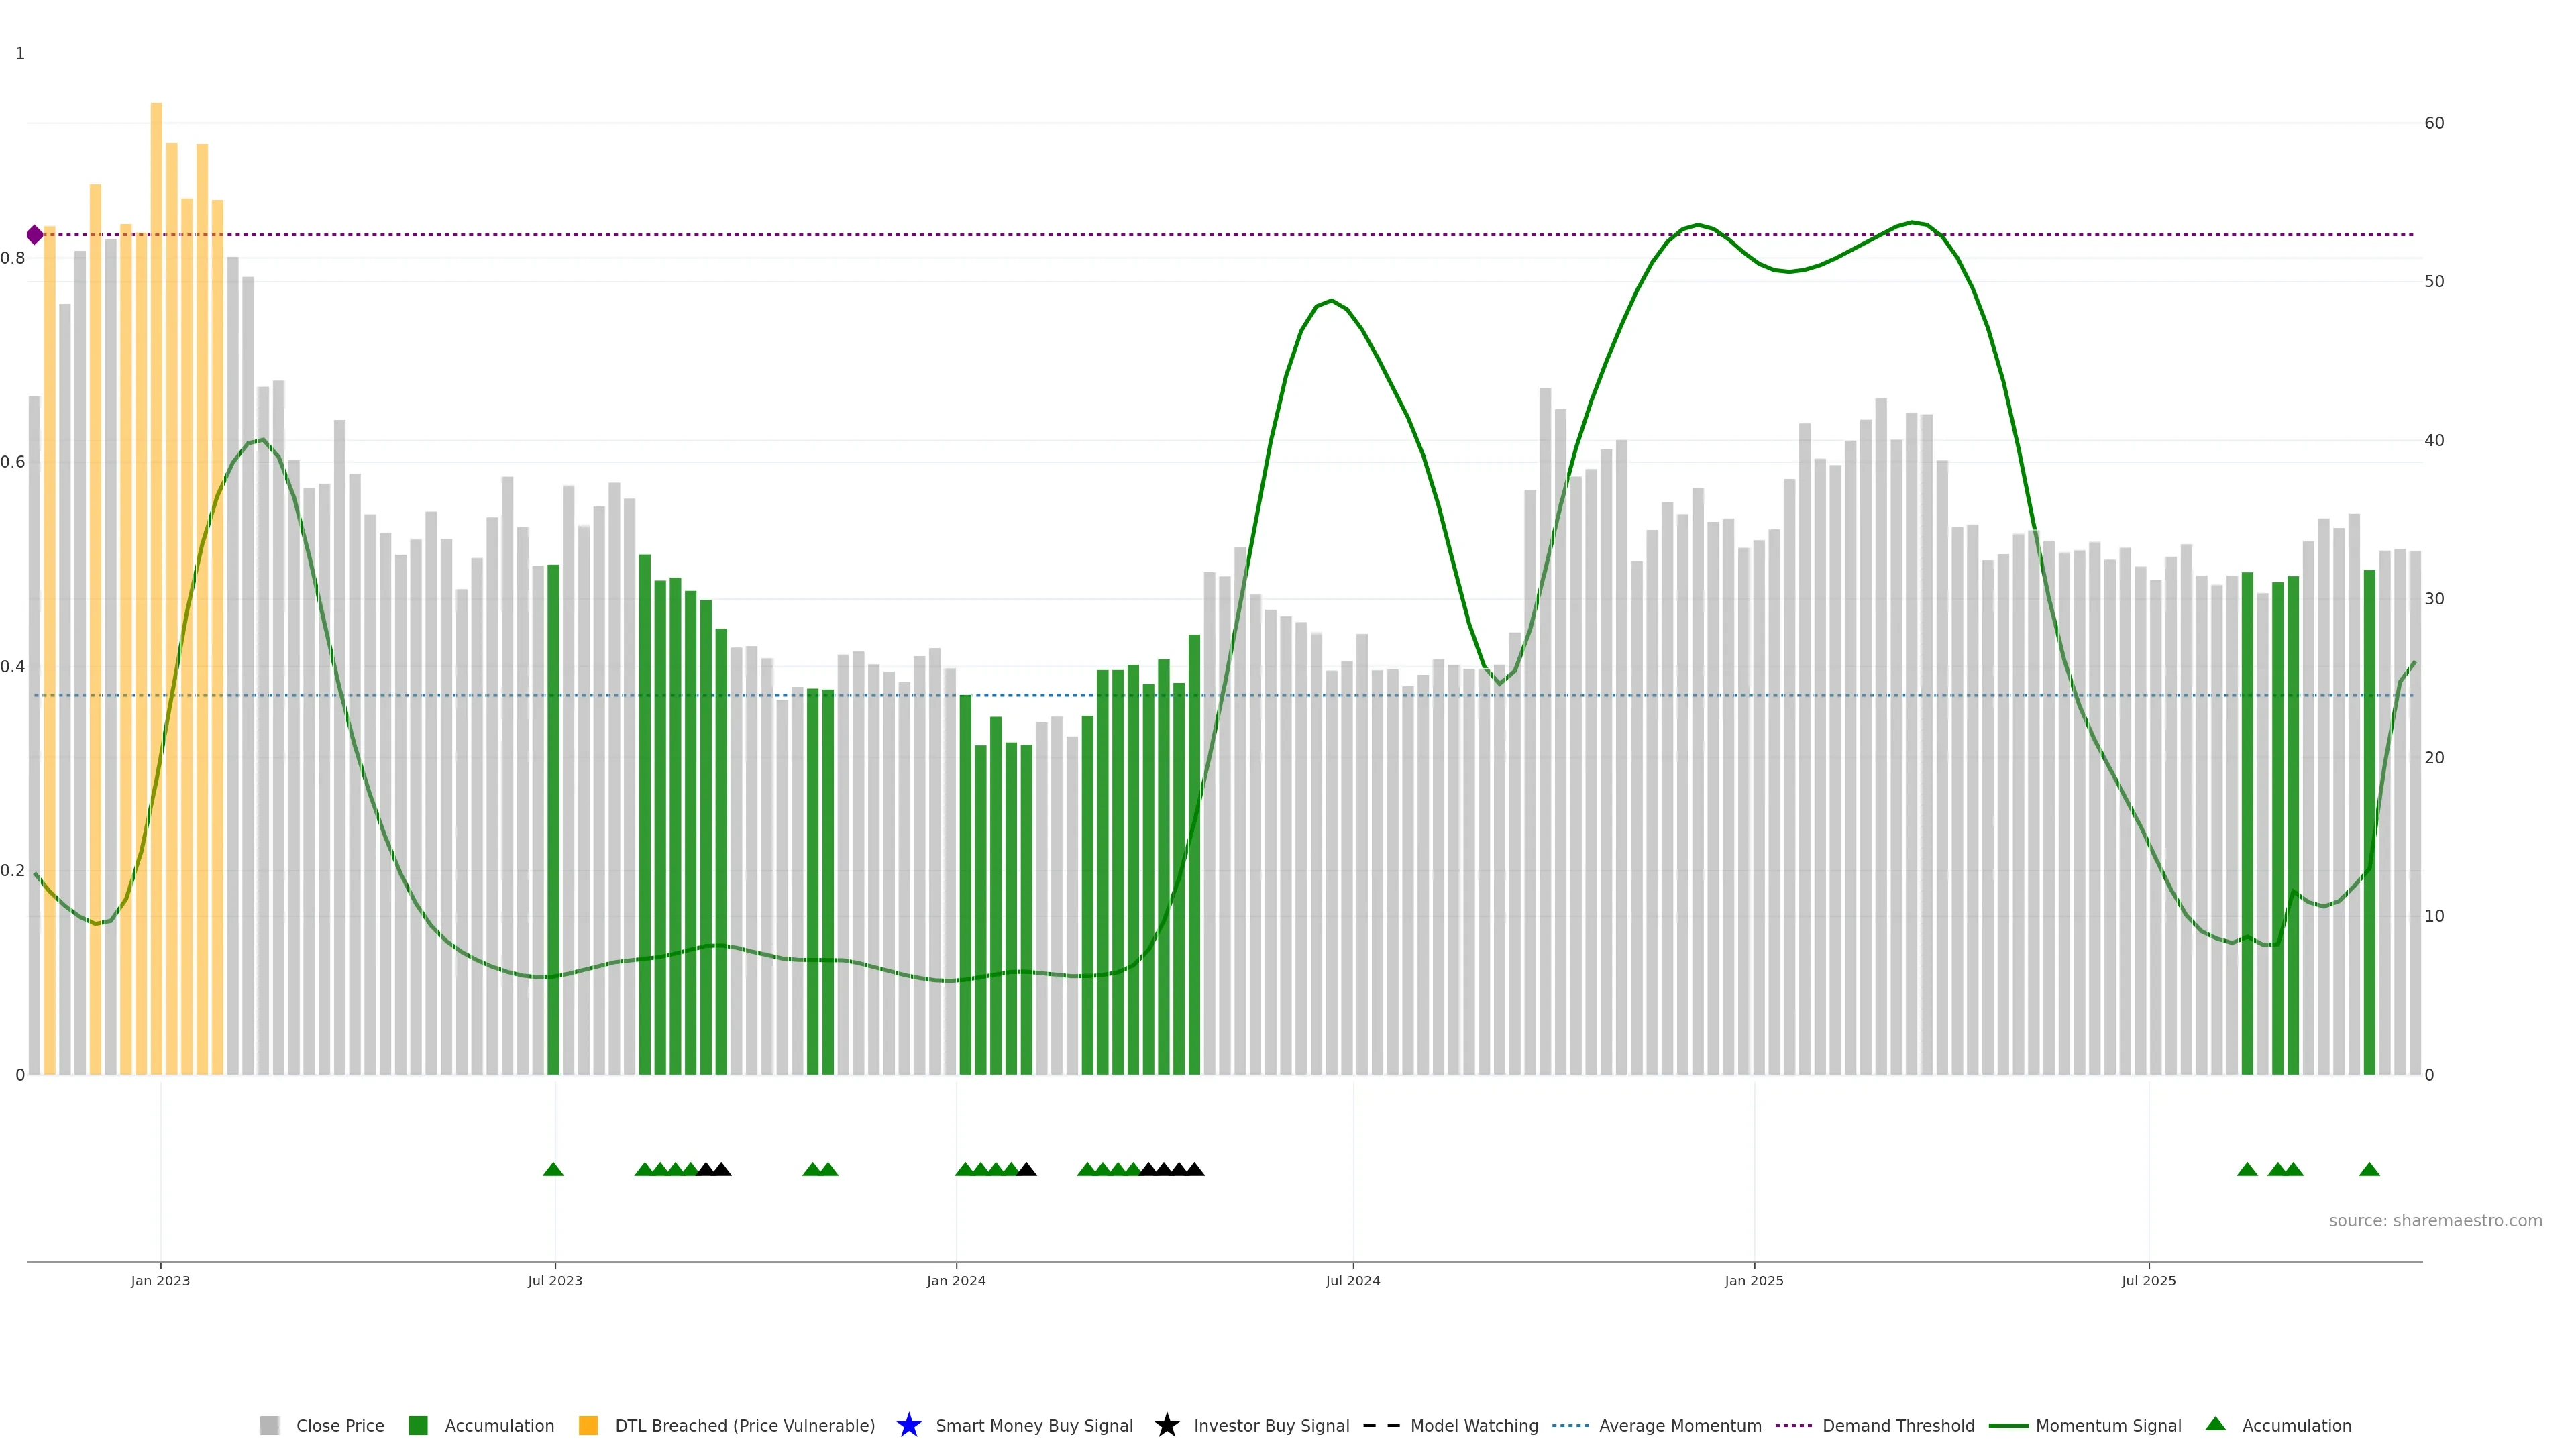Click the Jul 2024 x-axis label

pos(1352,1280)
